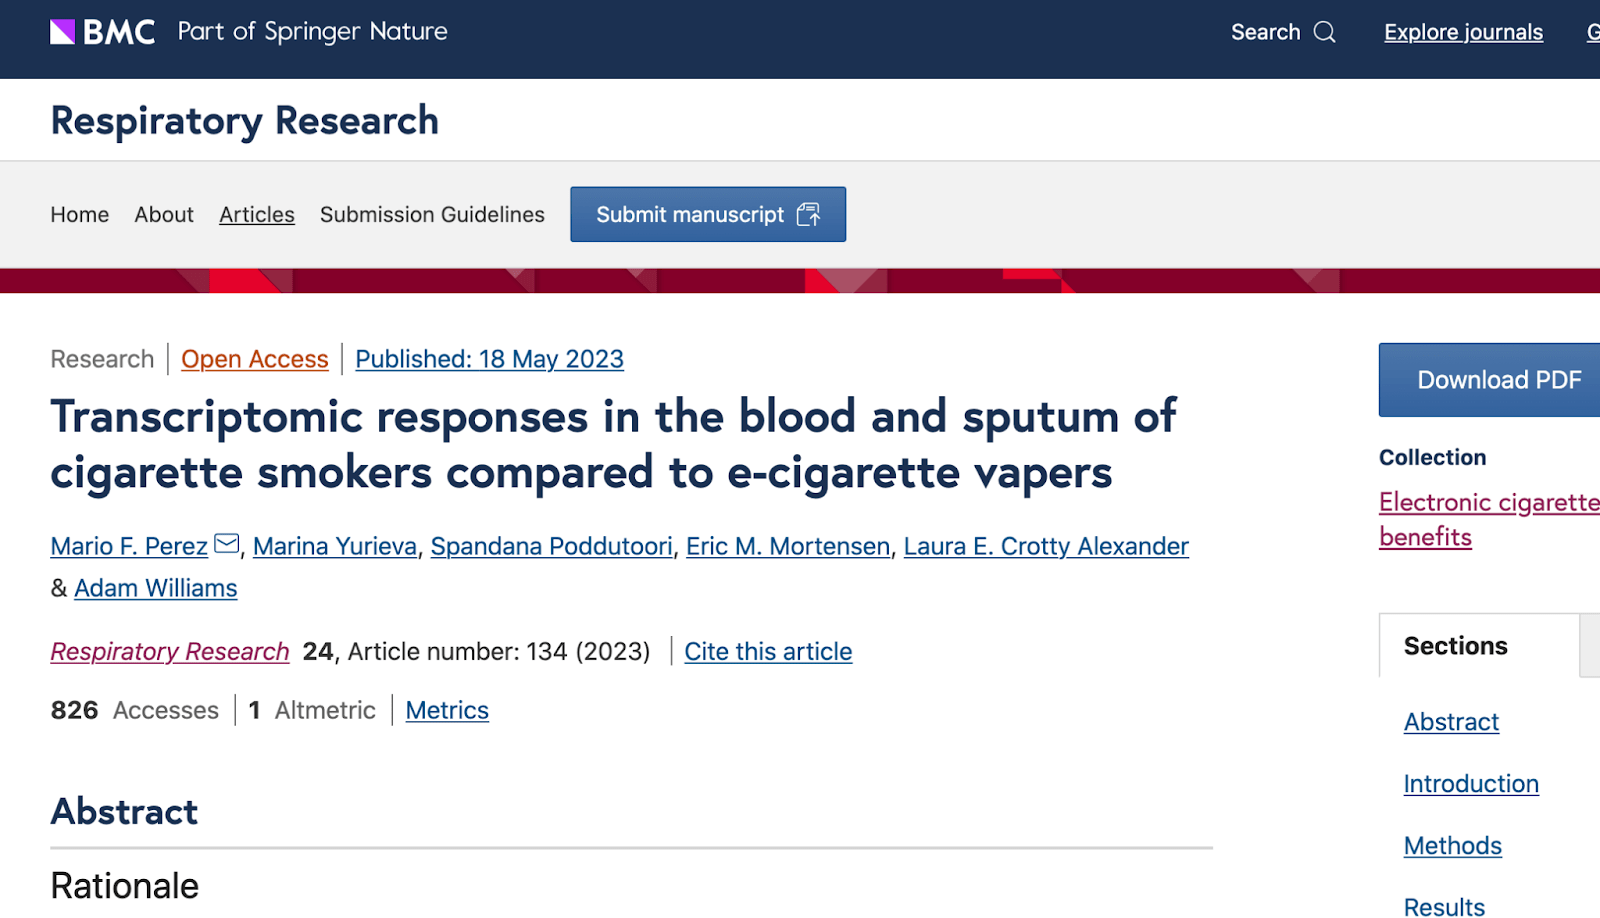Open the Electronic cigarette collection link
This screenshot has height=918, width=1600.
[x=1488, y=502]
